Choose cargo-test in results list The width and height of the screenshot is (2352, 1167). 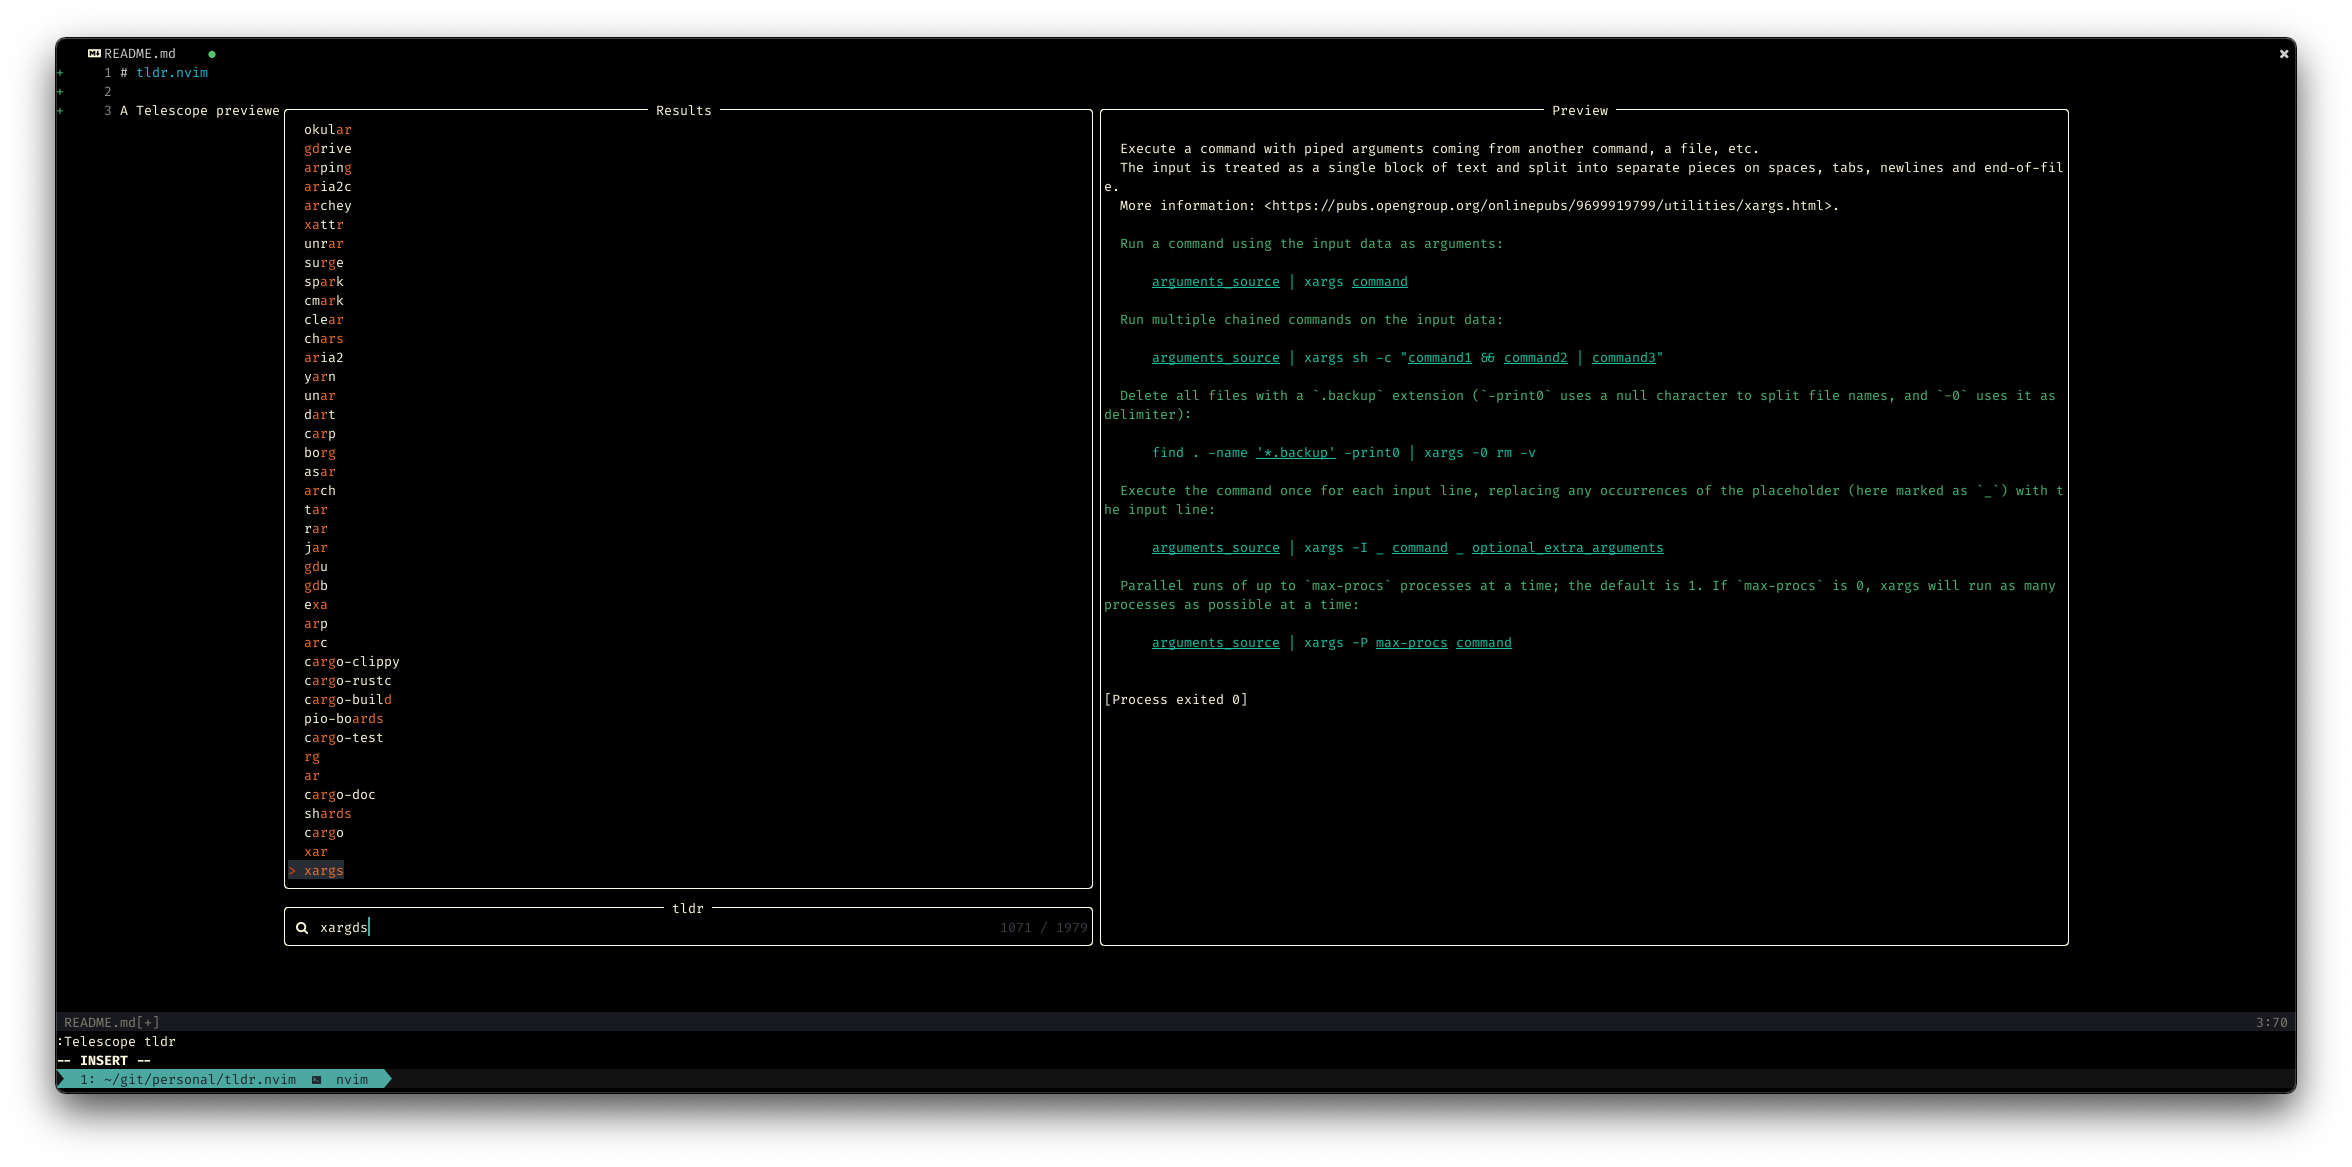pos(344,738)
